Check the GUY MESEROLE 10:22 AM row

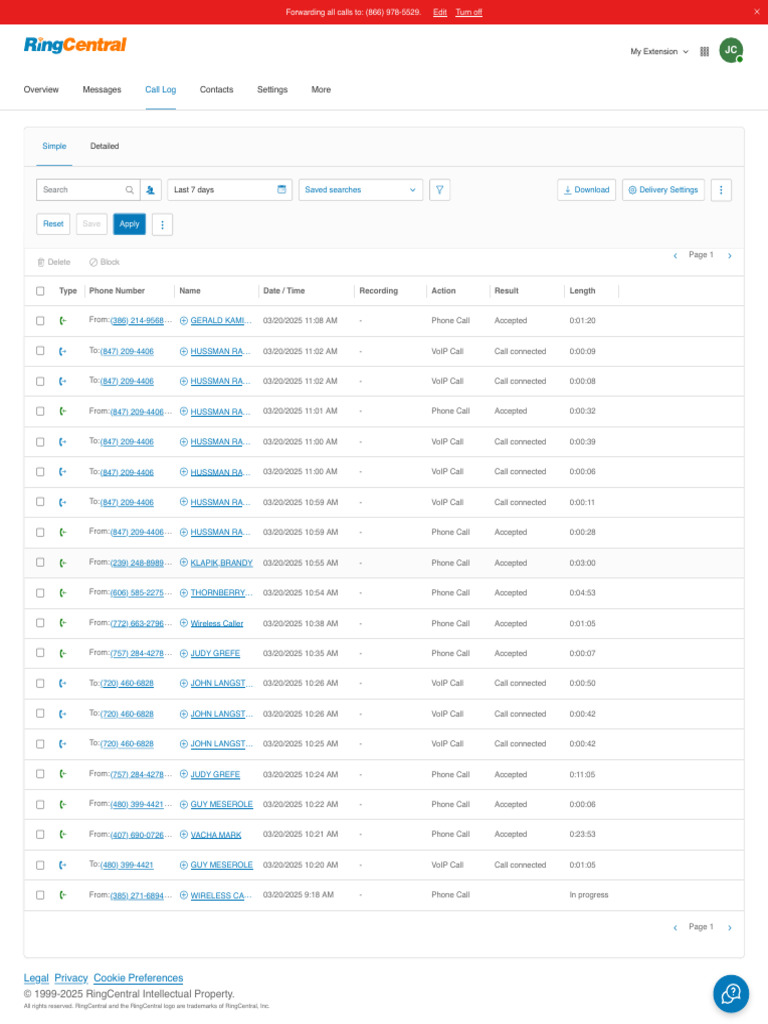click(40, 805)
